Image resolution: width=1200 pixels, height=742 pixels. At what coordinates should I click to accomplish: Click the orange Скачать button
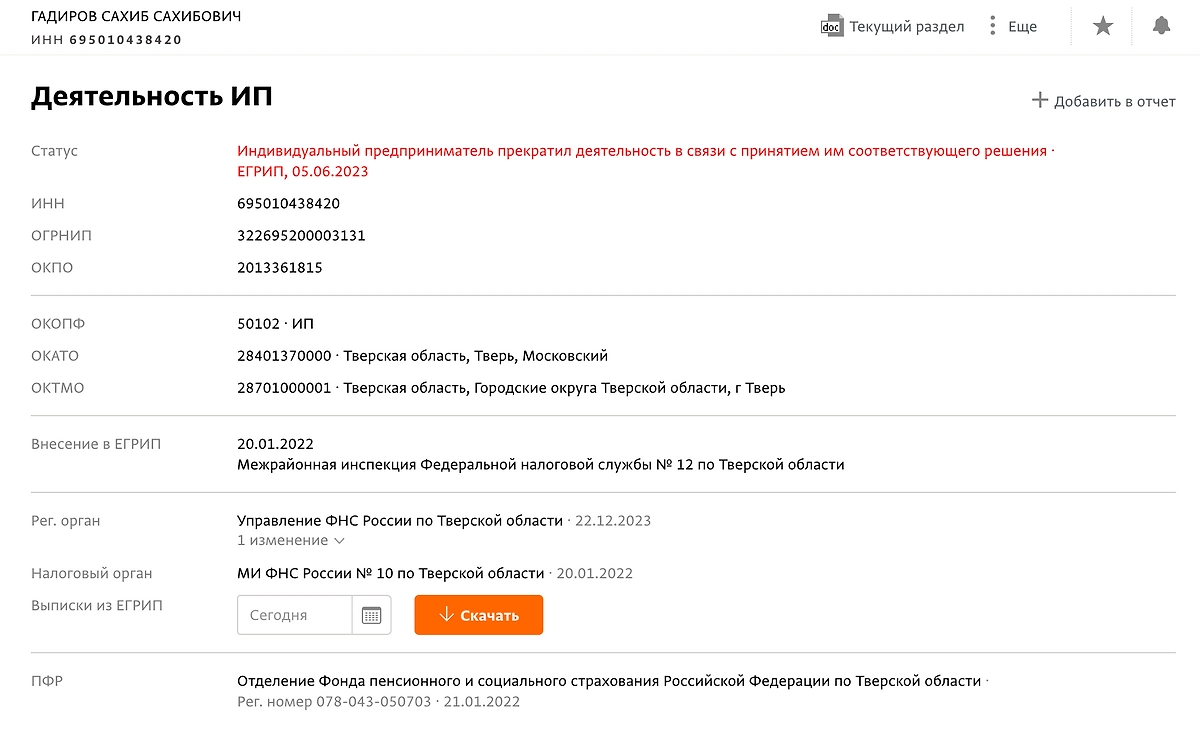pyautogui.click(x=478, y=614)
